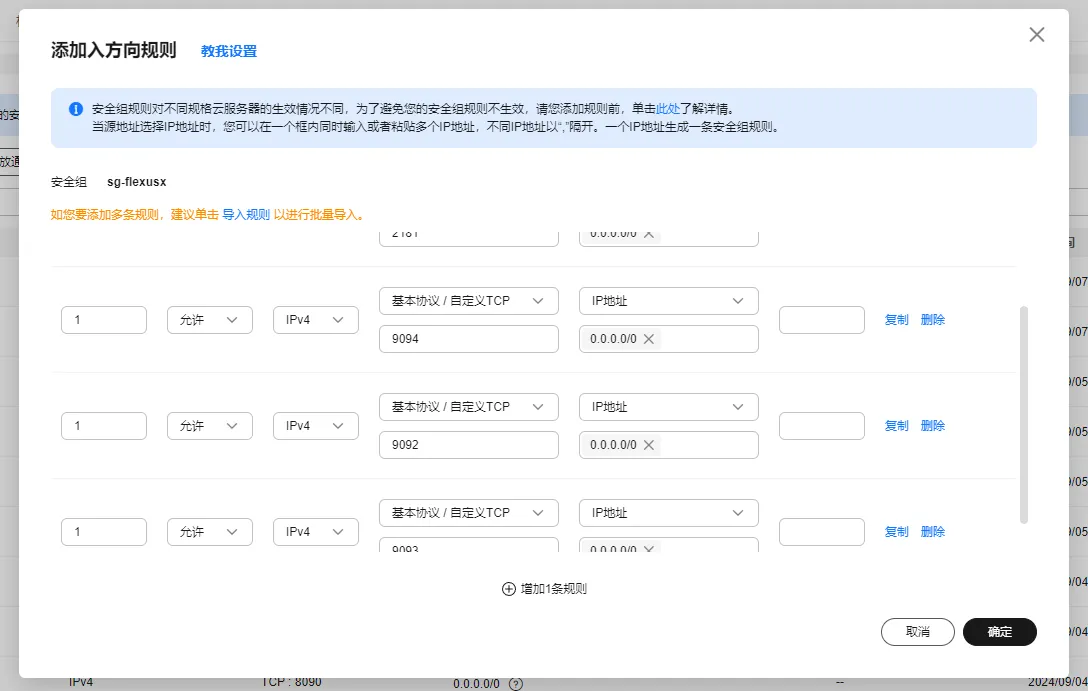Copy the port 9092 rule with 复制
This screenshot has width=1088, height=691.
(896, 426)
